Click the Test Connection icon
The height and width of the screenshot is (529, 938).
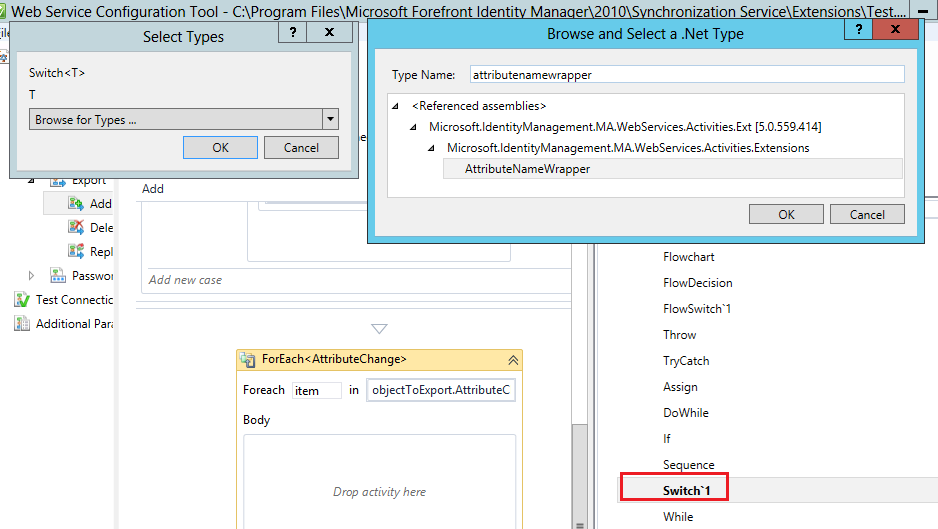pyautogui.click(x=22, y=299)
